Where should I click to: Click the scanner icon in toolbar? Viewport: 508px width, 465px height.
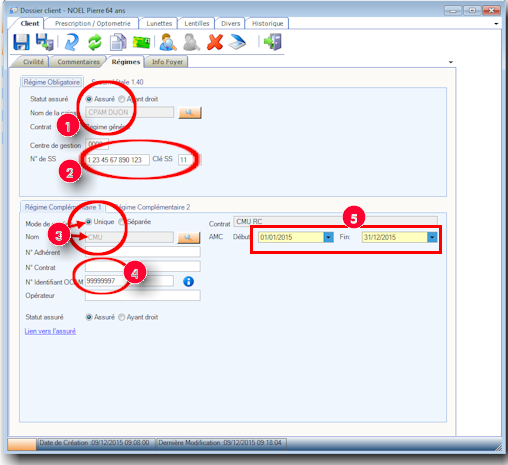[237, 42]
